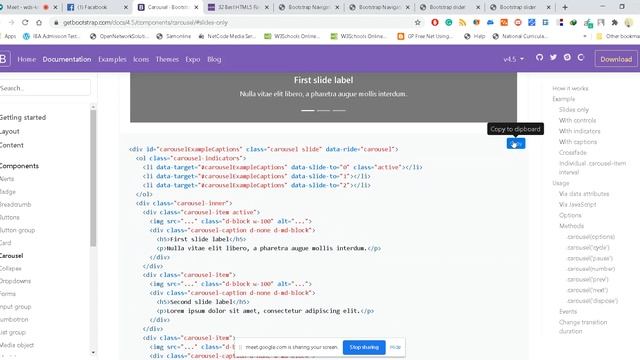Switch to the Meet browser tab
The height and width of the screenshot is (360, 640).
pos(29,7)
